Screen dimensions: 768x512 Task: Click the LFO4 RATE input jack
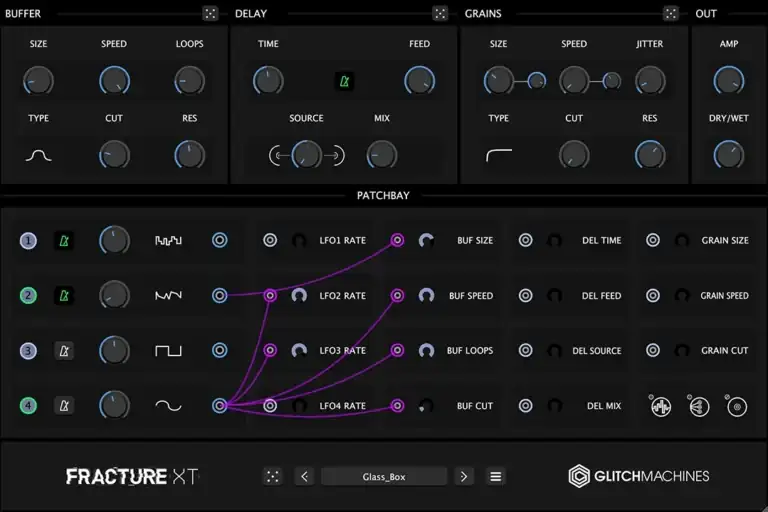pos(270,406)
